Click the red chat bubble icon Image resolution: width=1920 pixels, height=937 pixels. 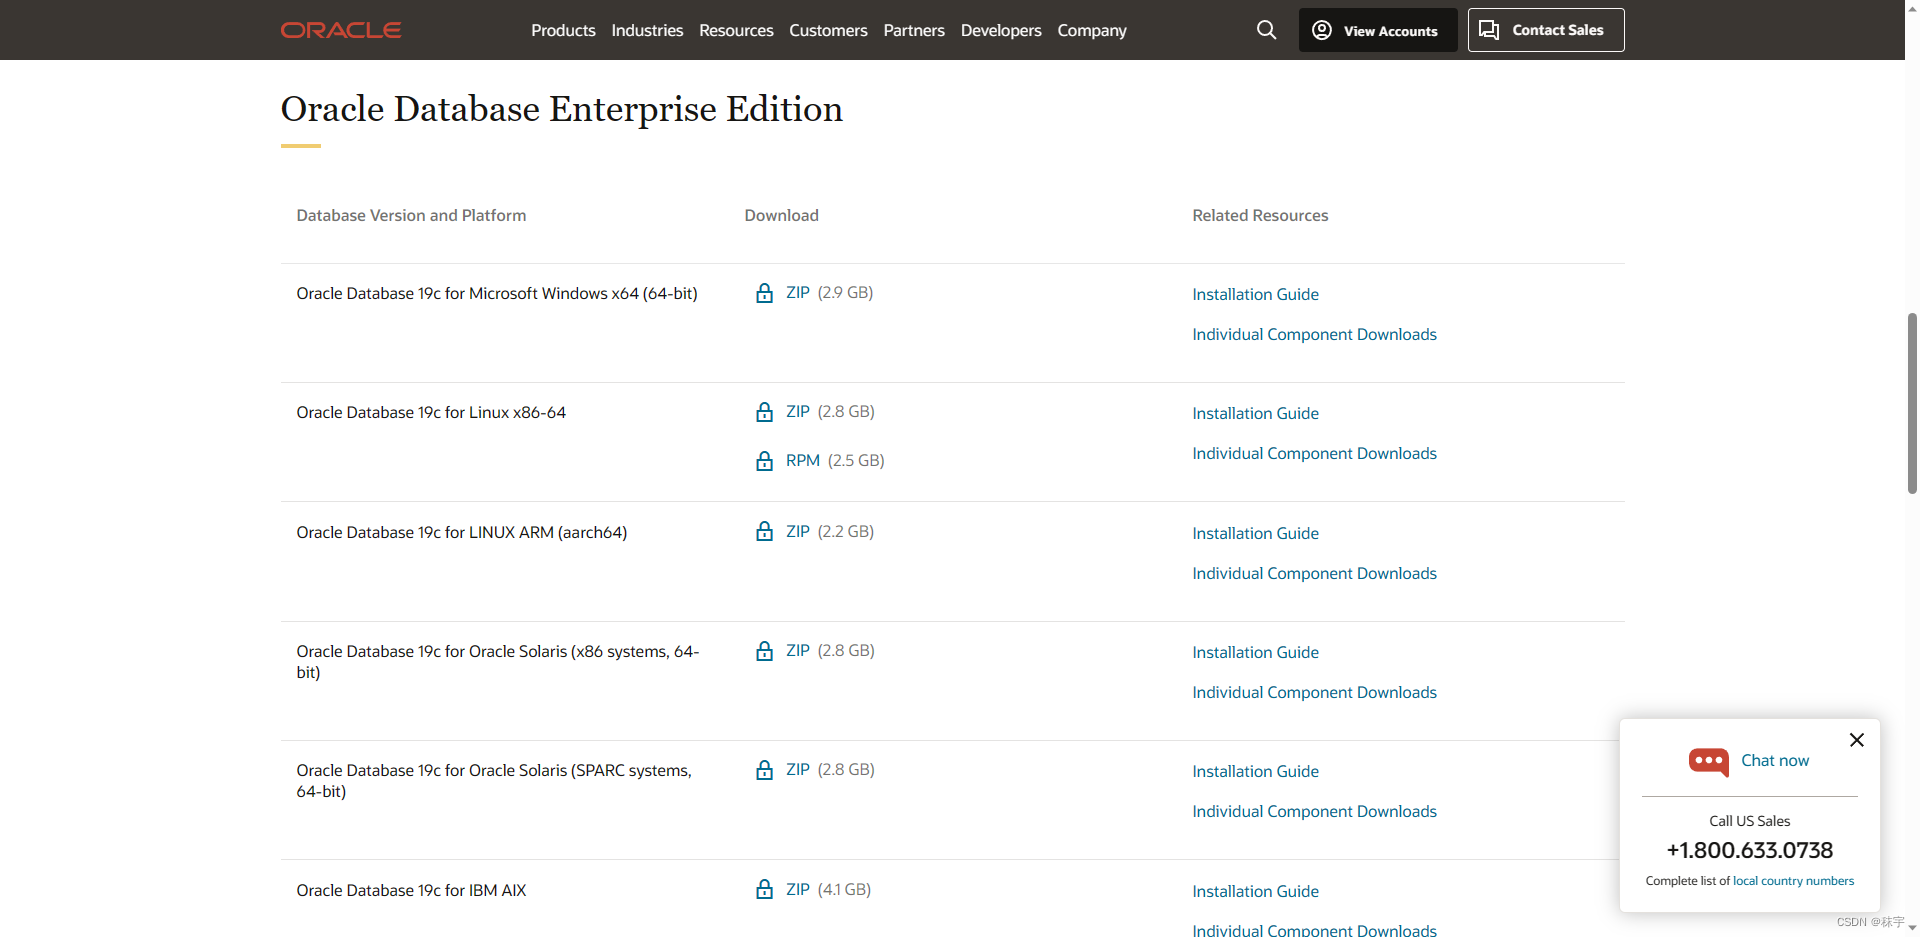[x=1709, y=762]
